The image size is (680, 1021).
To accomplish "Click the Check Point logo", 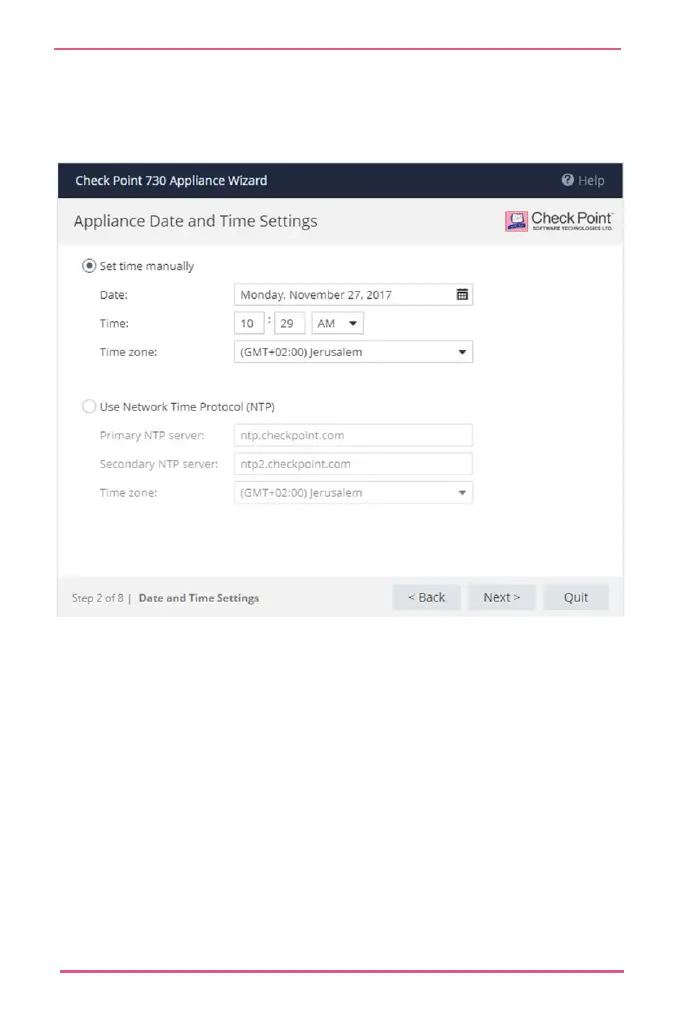I will pos(560,221).
